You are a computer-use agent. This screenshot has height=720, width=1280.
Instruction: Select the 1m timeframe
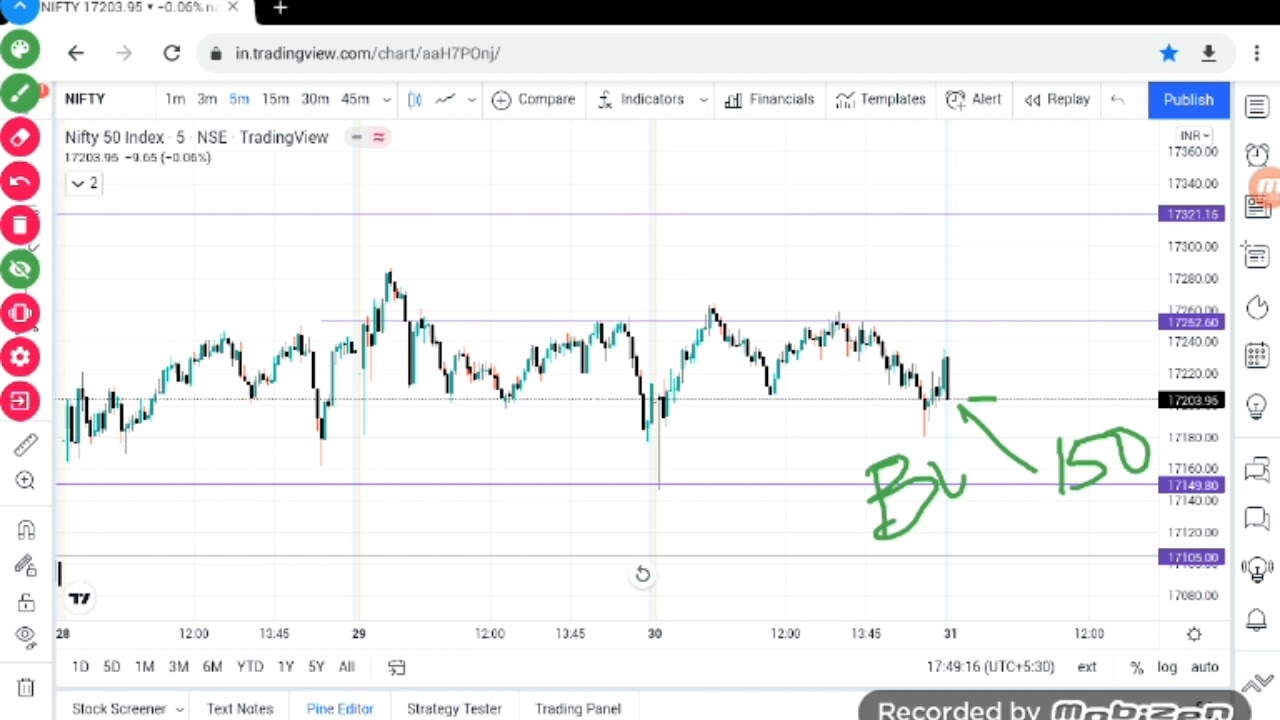(175, 99)
